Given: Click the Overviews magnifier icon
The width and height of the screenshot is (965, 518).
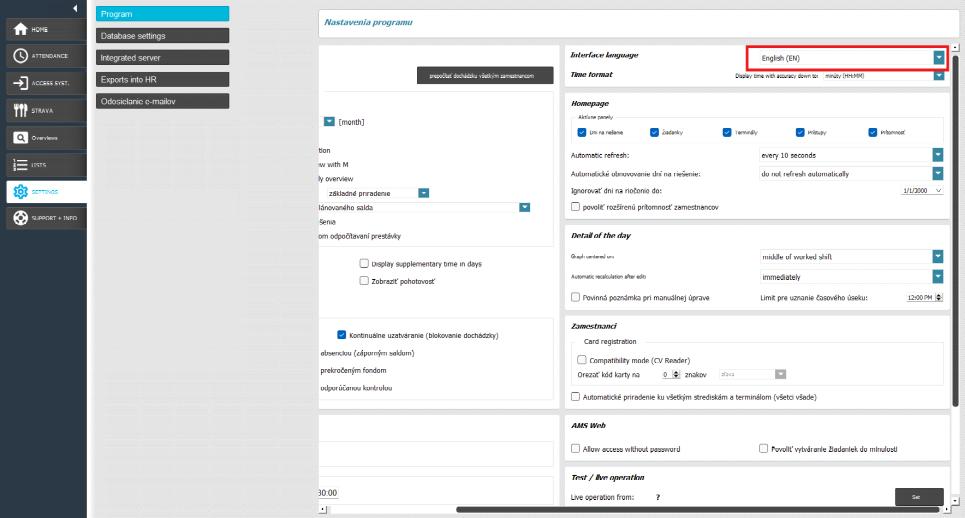Looking at the screenshot, I should tap(20, 137).
